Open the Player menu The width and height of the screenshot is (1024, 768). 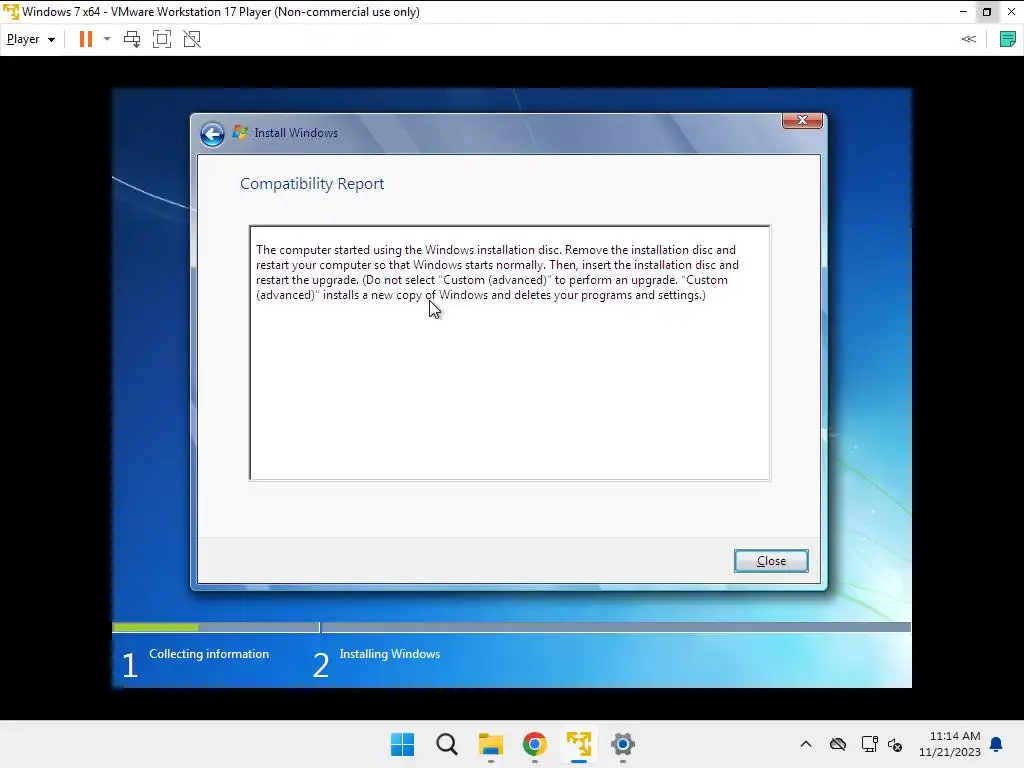click(x=31, y=39)
